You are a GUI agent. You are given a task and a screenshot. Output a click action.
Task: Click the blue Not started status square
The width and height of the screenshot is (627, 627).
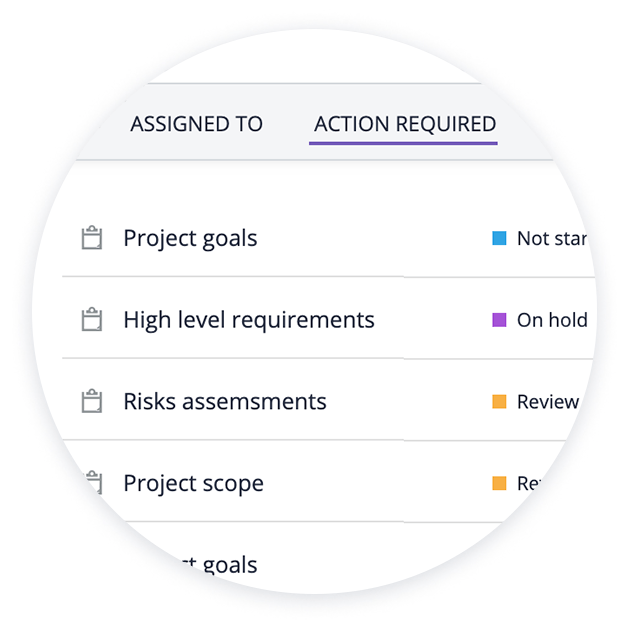pyautogui.click(x=499, y=238)
